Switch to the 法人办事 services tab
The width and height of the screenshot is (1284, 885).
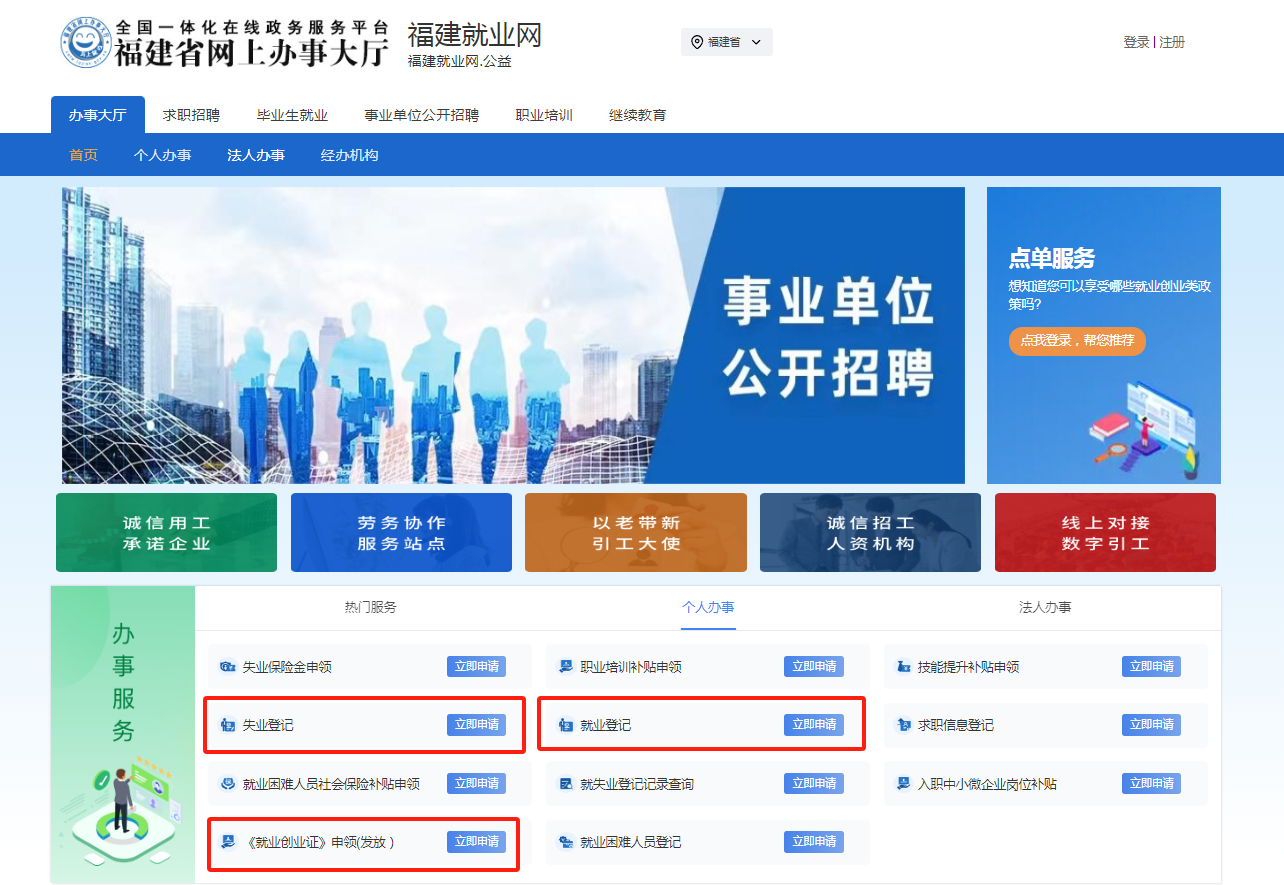(x=1045, y=607)
